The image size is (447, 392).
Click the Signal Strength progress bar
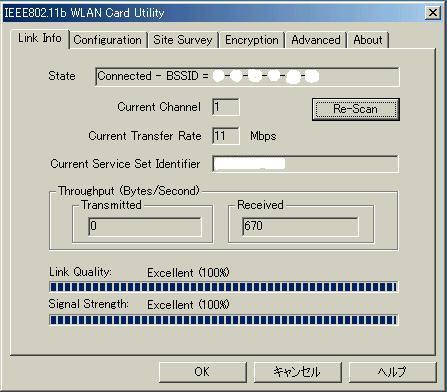click(223, 320)
